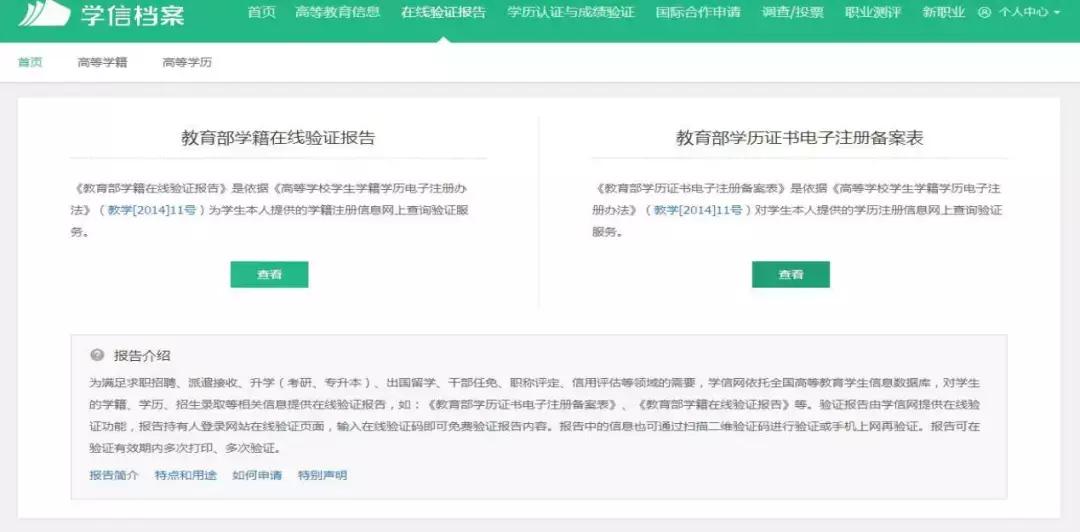
Task: Click the 学信档案 logo icon
Action: point(45,13)
